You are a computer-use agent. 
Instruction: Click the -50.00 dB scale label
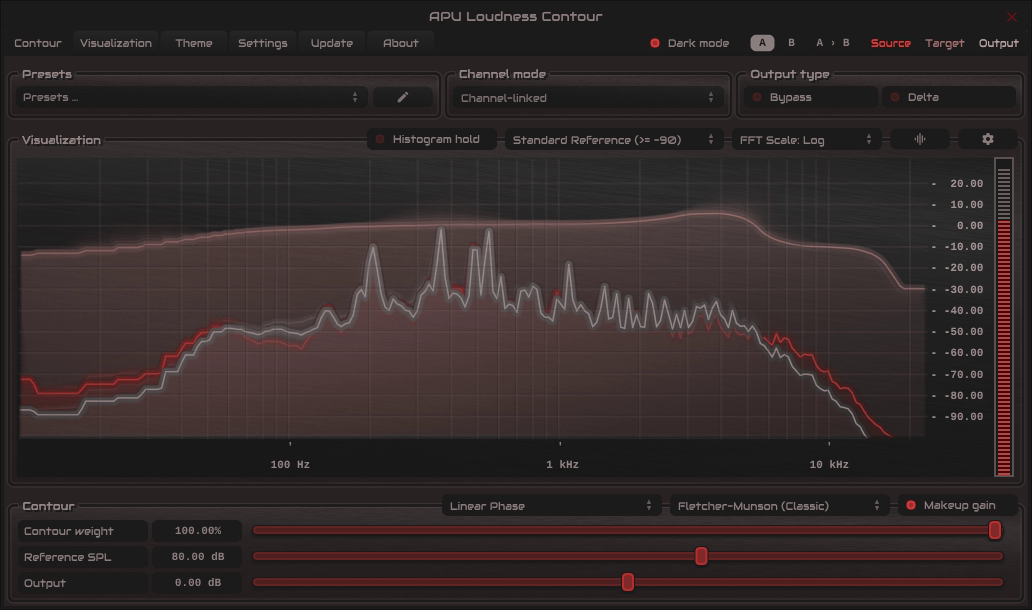pyautogui.click(x=964, y=332)
